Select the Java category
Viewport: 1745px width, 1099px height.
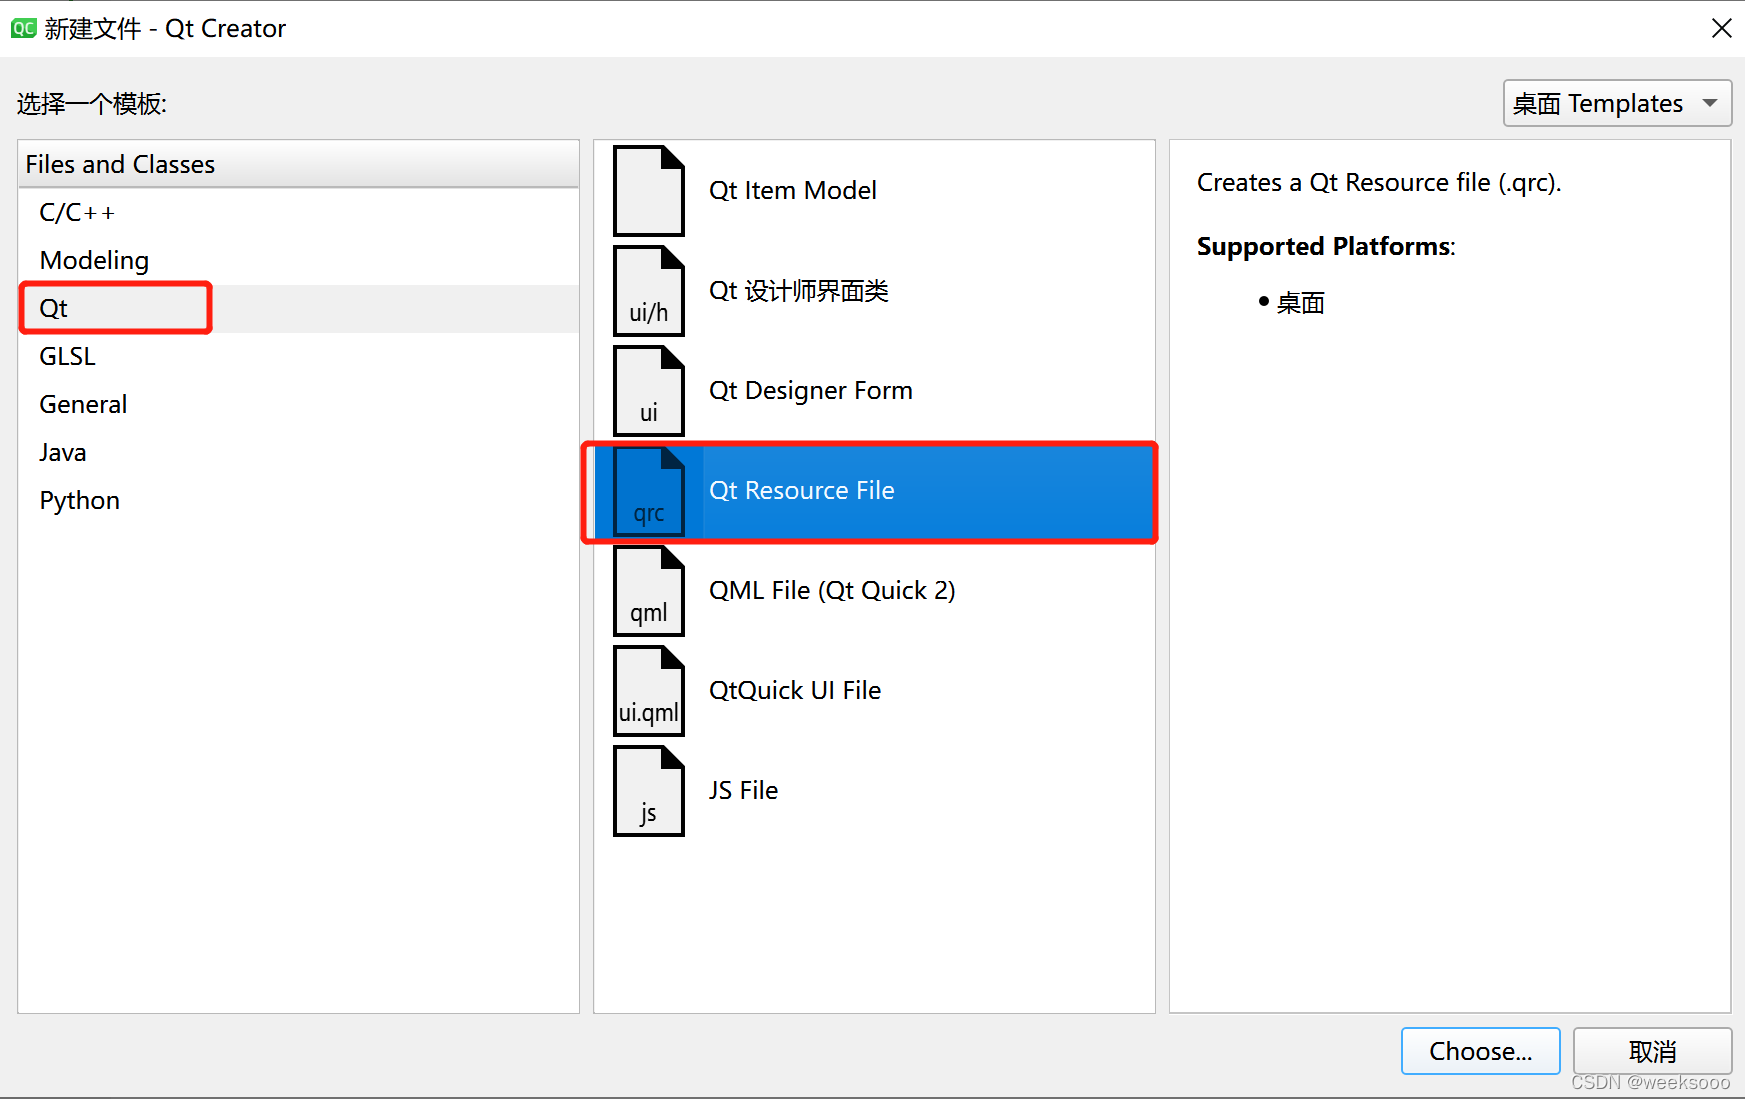pos(298,452)
